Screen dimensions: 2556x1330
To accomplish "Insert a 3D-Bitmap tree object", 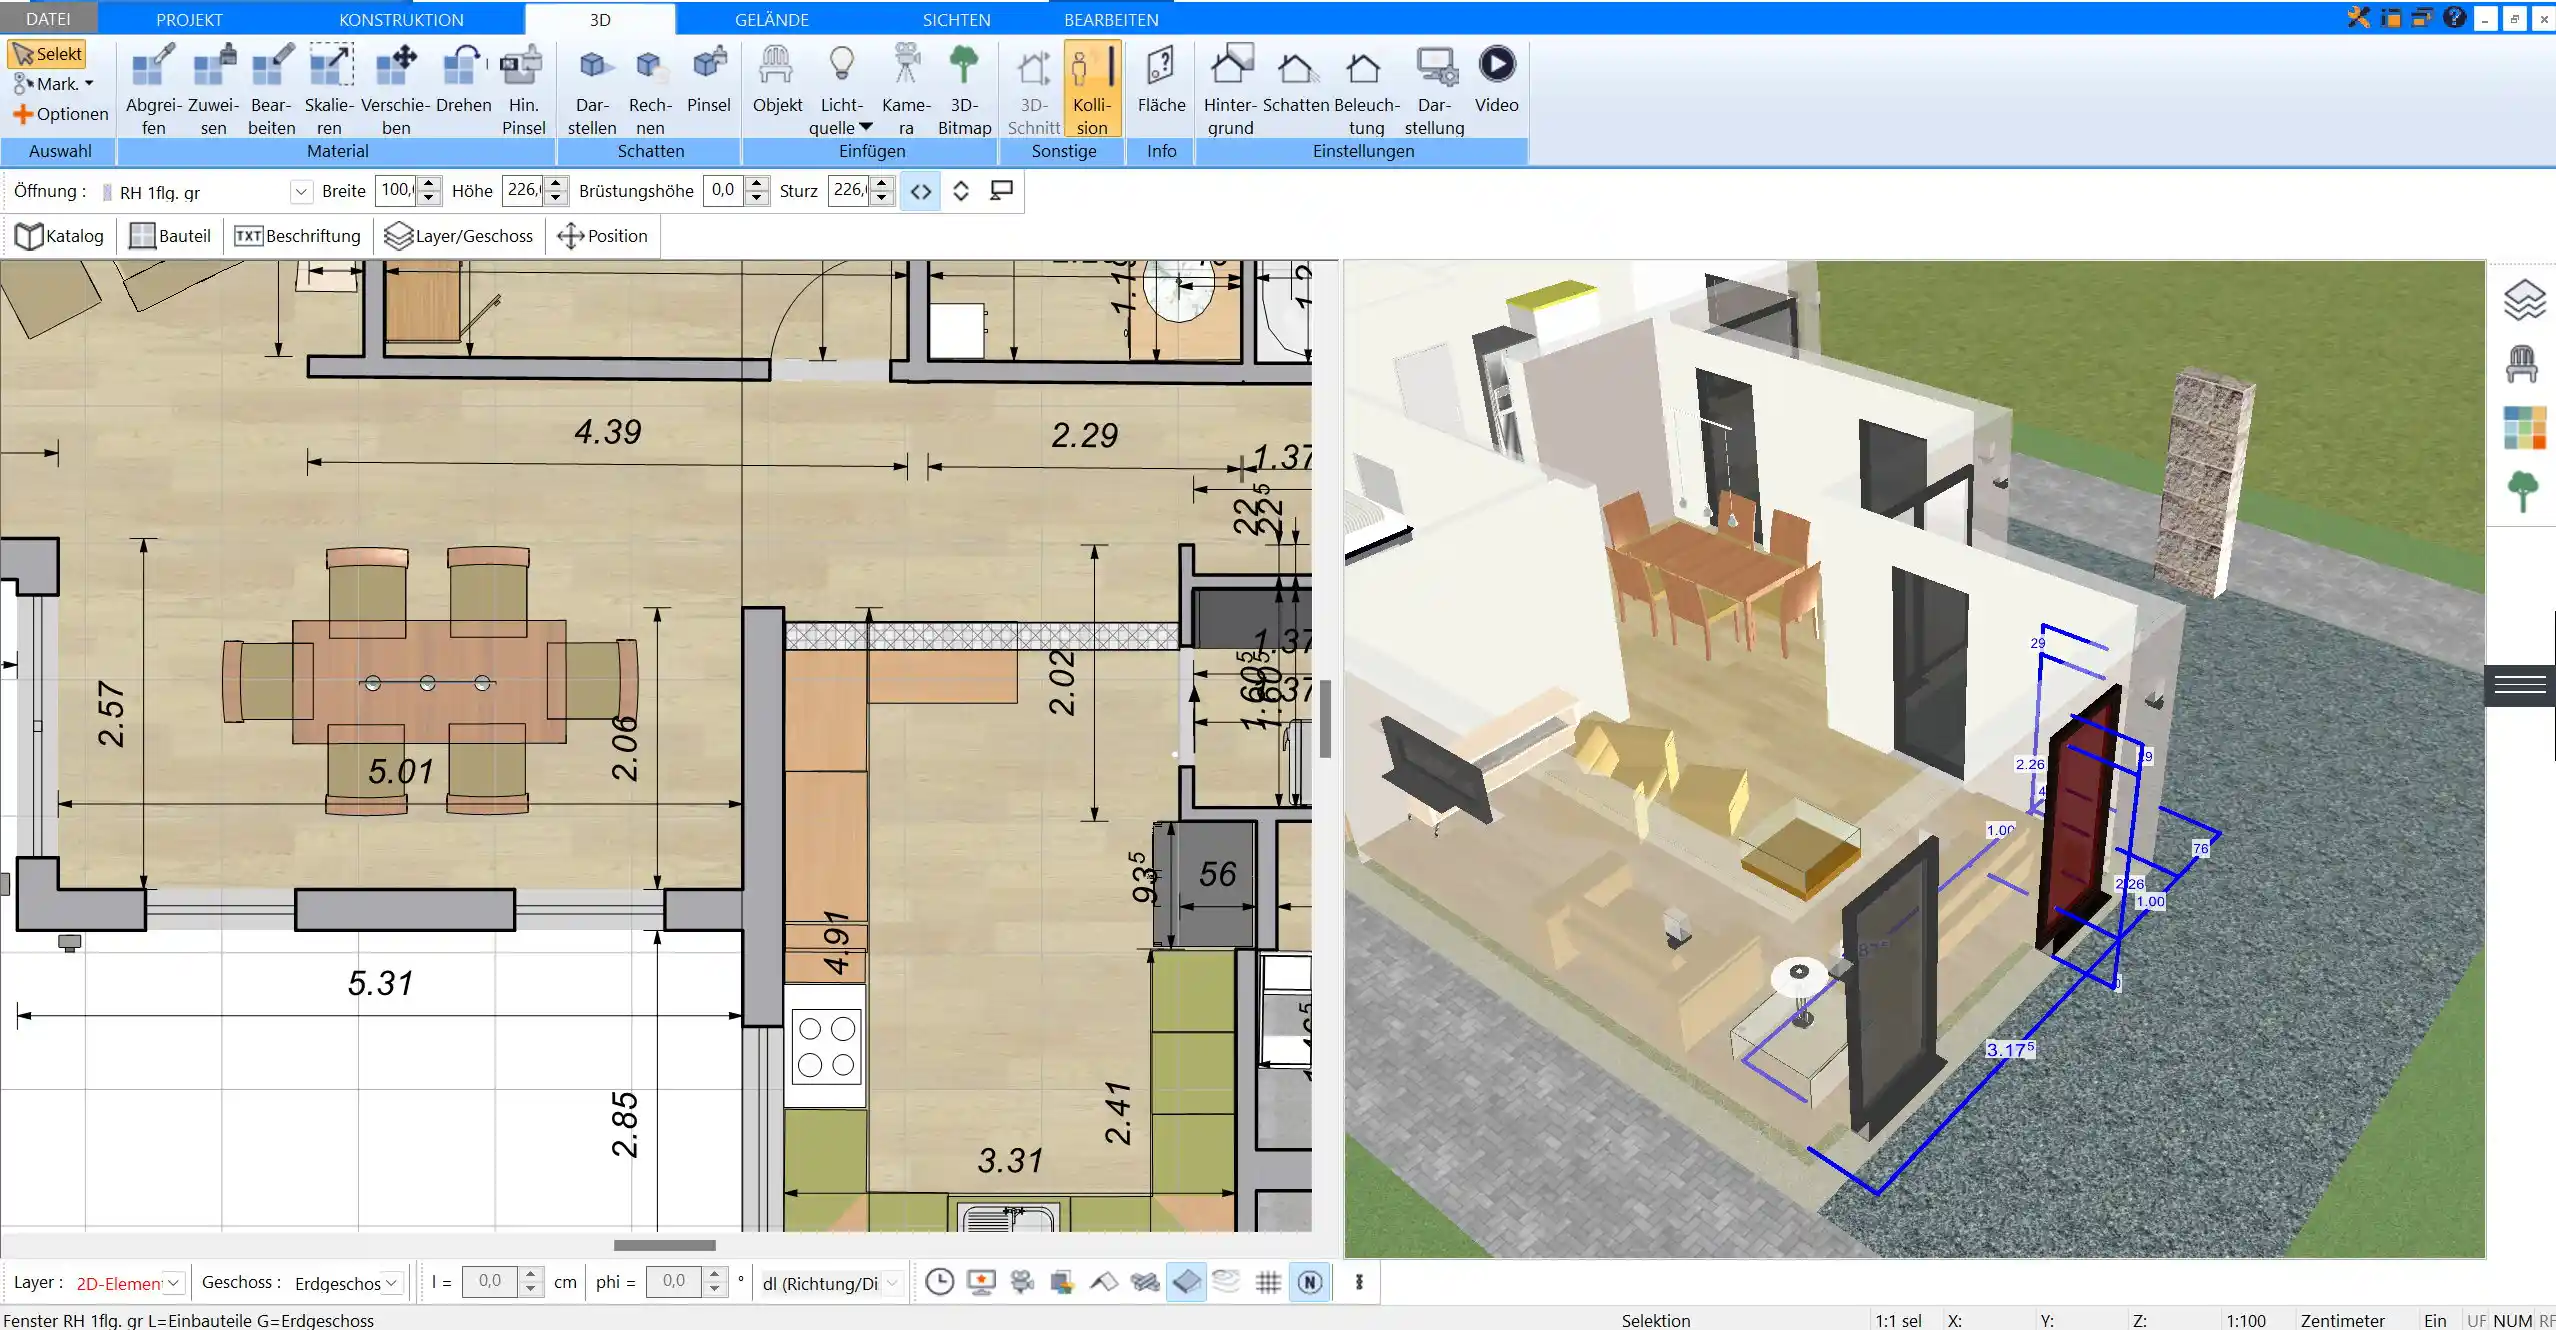I will point(964,90).
